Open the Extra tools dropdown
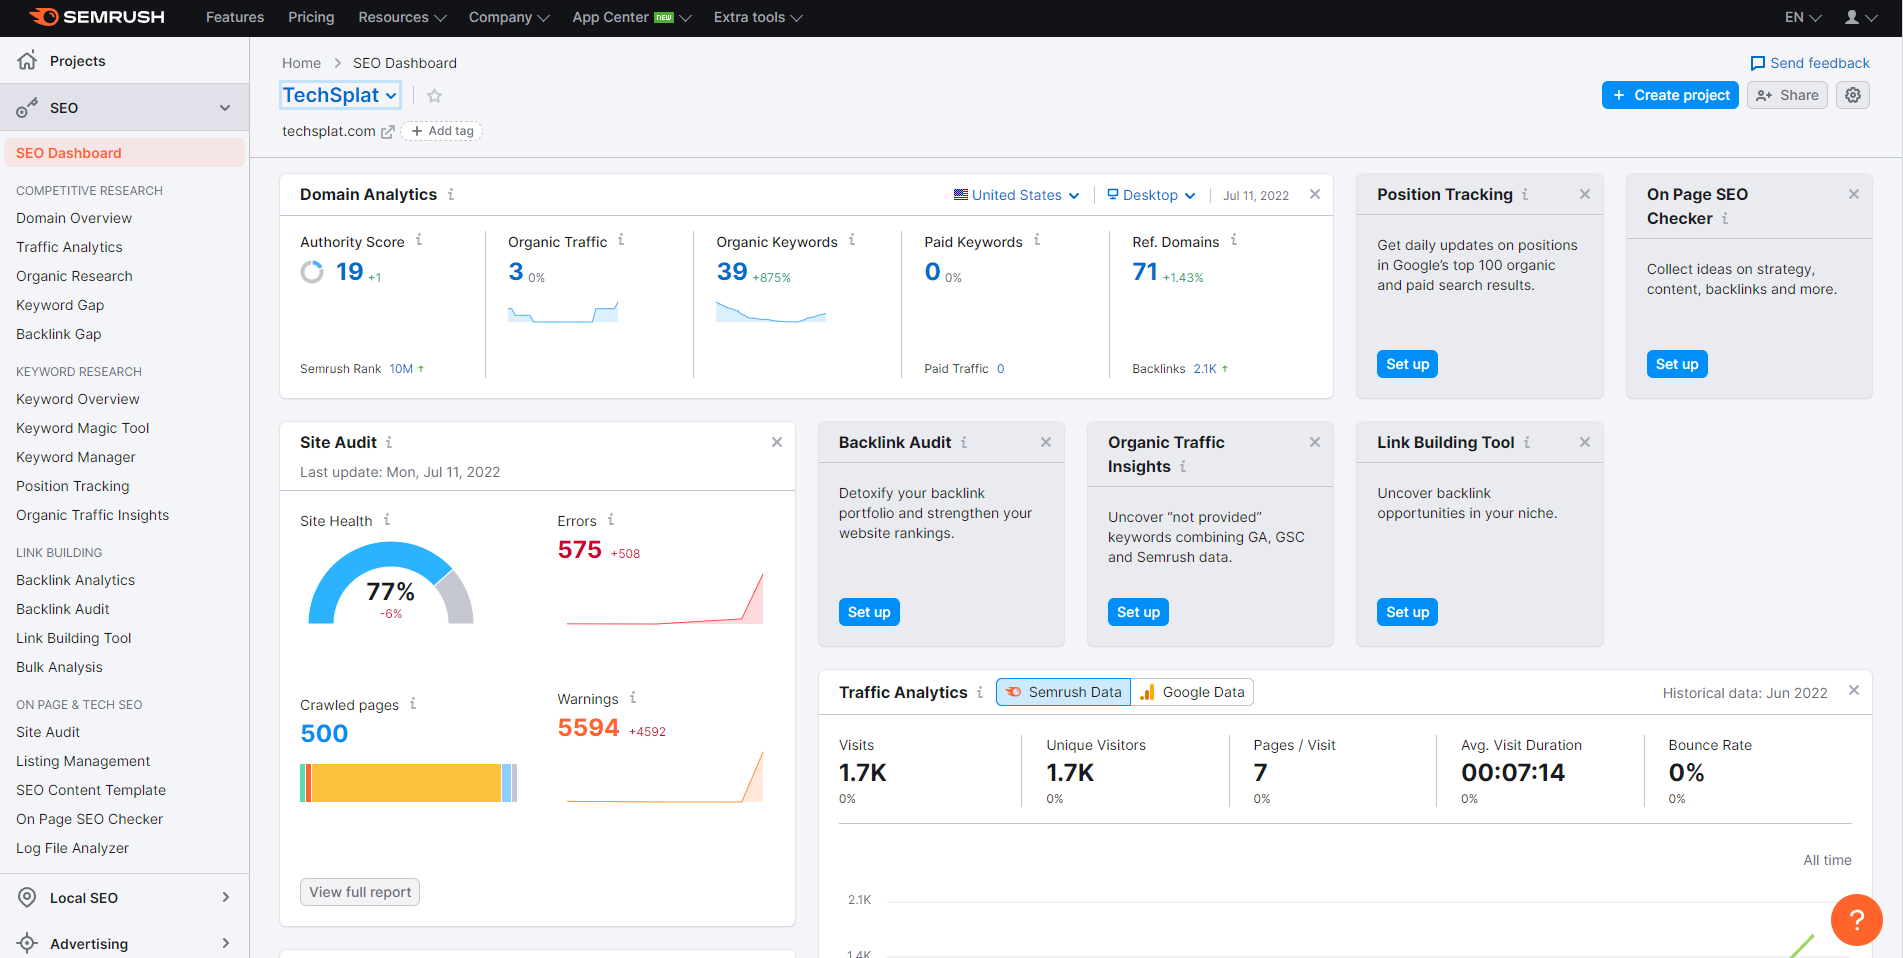This screenshot has width=1903, height=958. click(758, 17)
